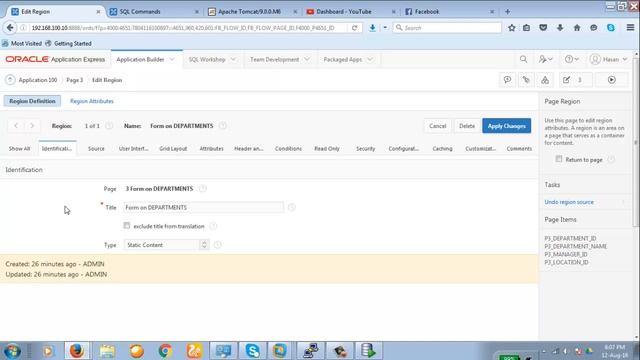Screen dimensions: 640x360
Task: Click the Delete button
Action: click(x=467, y=126)
